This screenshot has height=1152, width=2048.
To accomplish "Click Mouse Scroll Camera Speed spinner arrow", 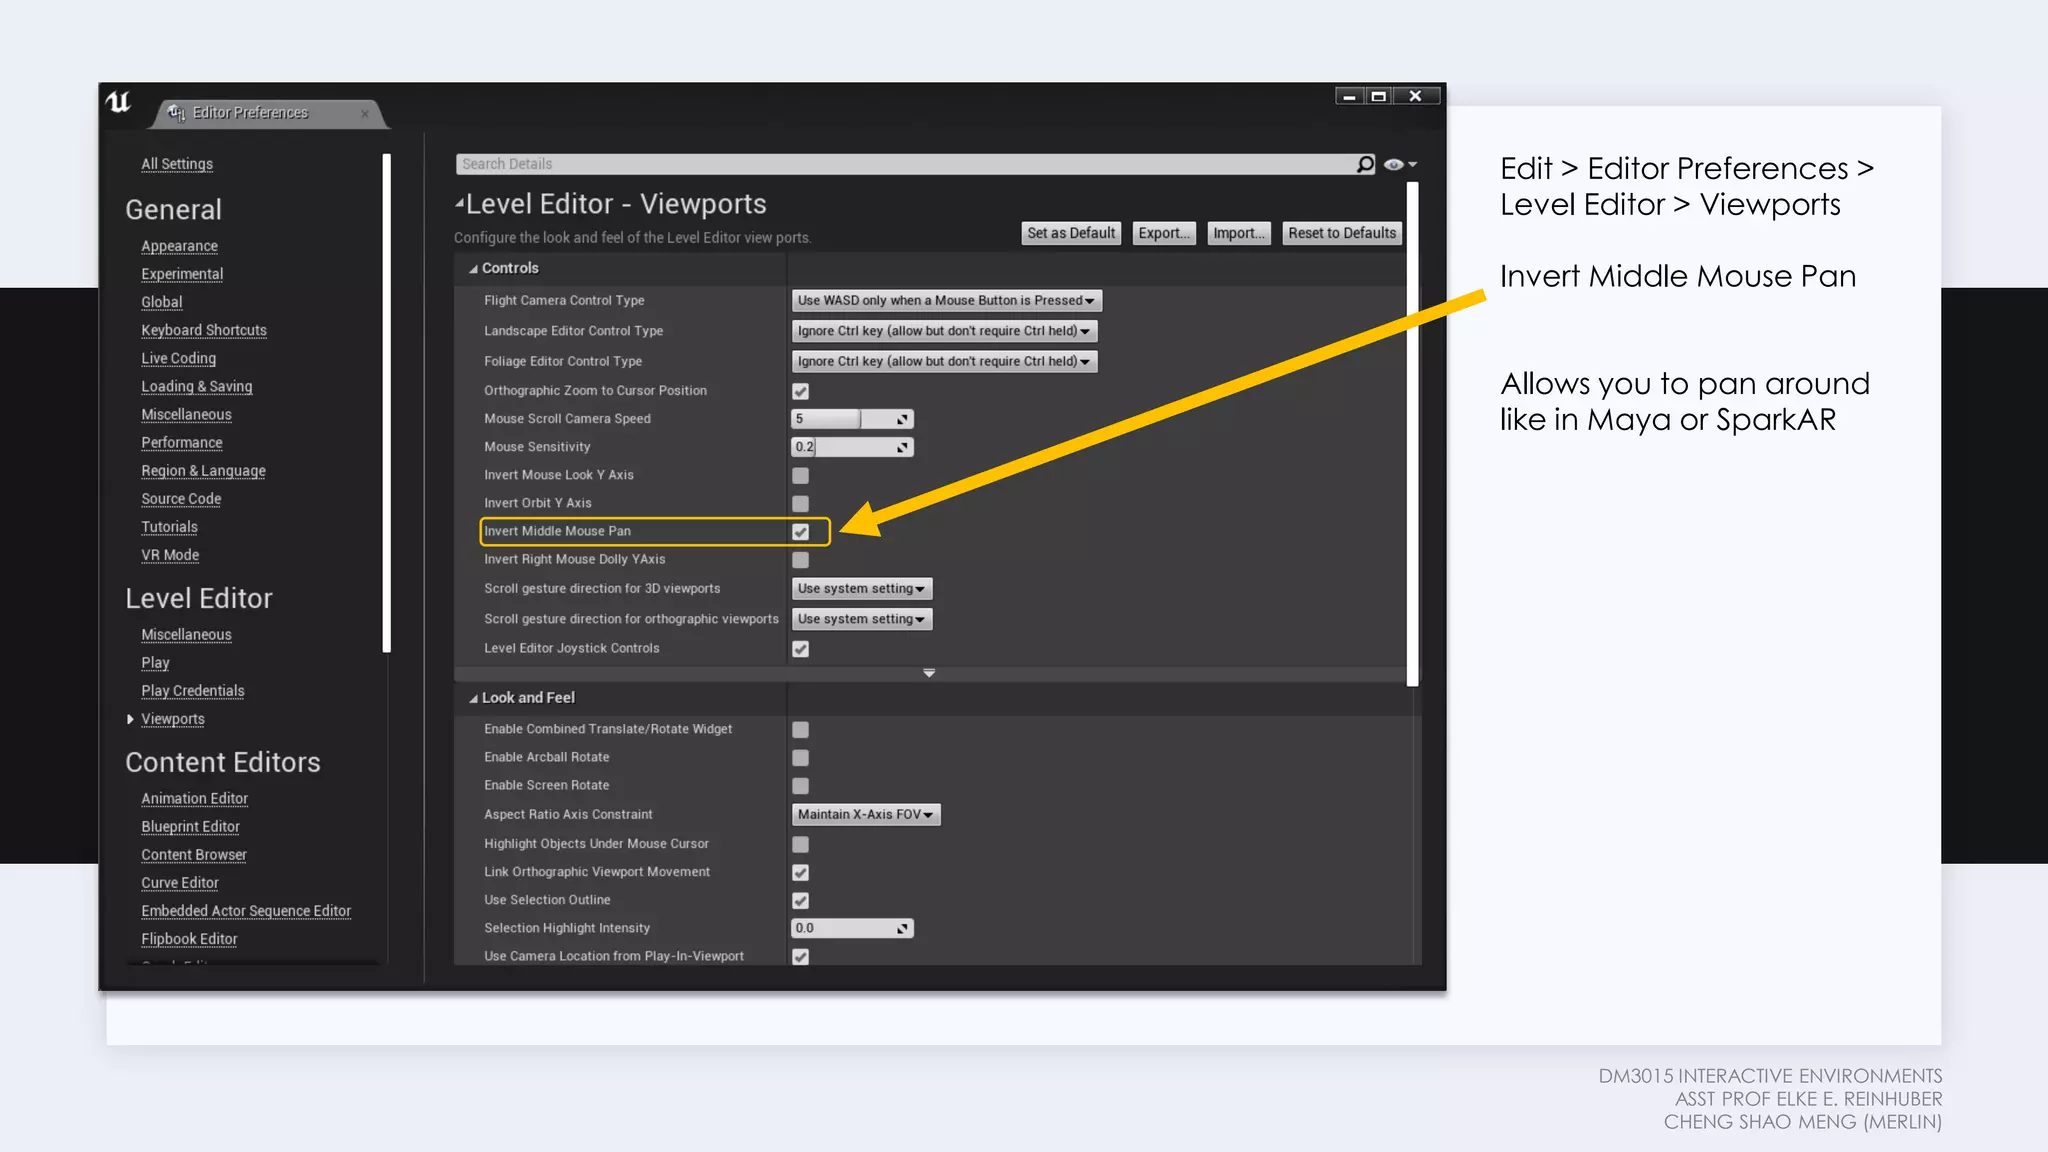I will pyautogui.click(x=902, y=419).
